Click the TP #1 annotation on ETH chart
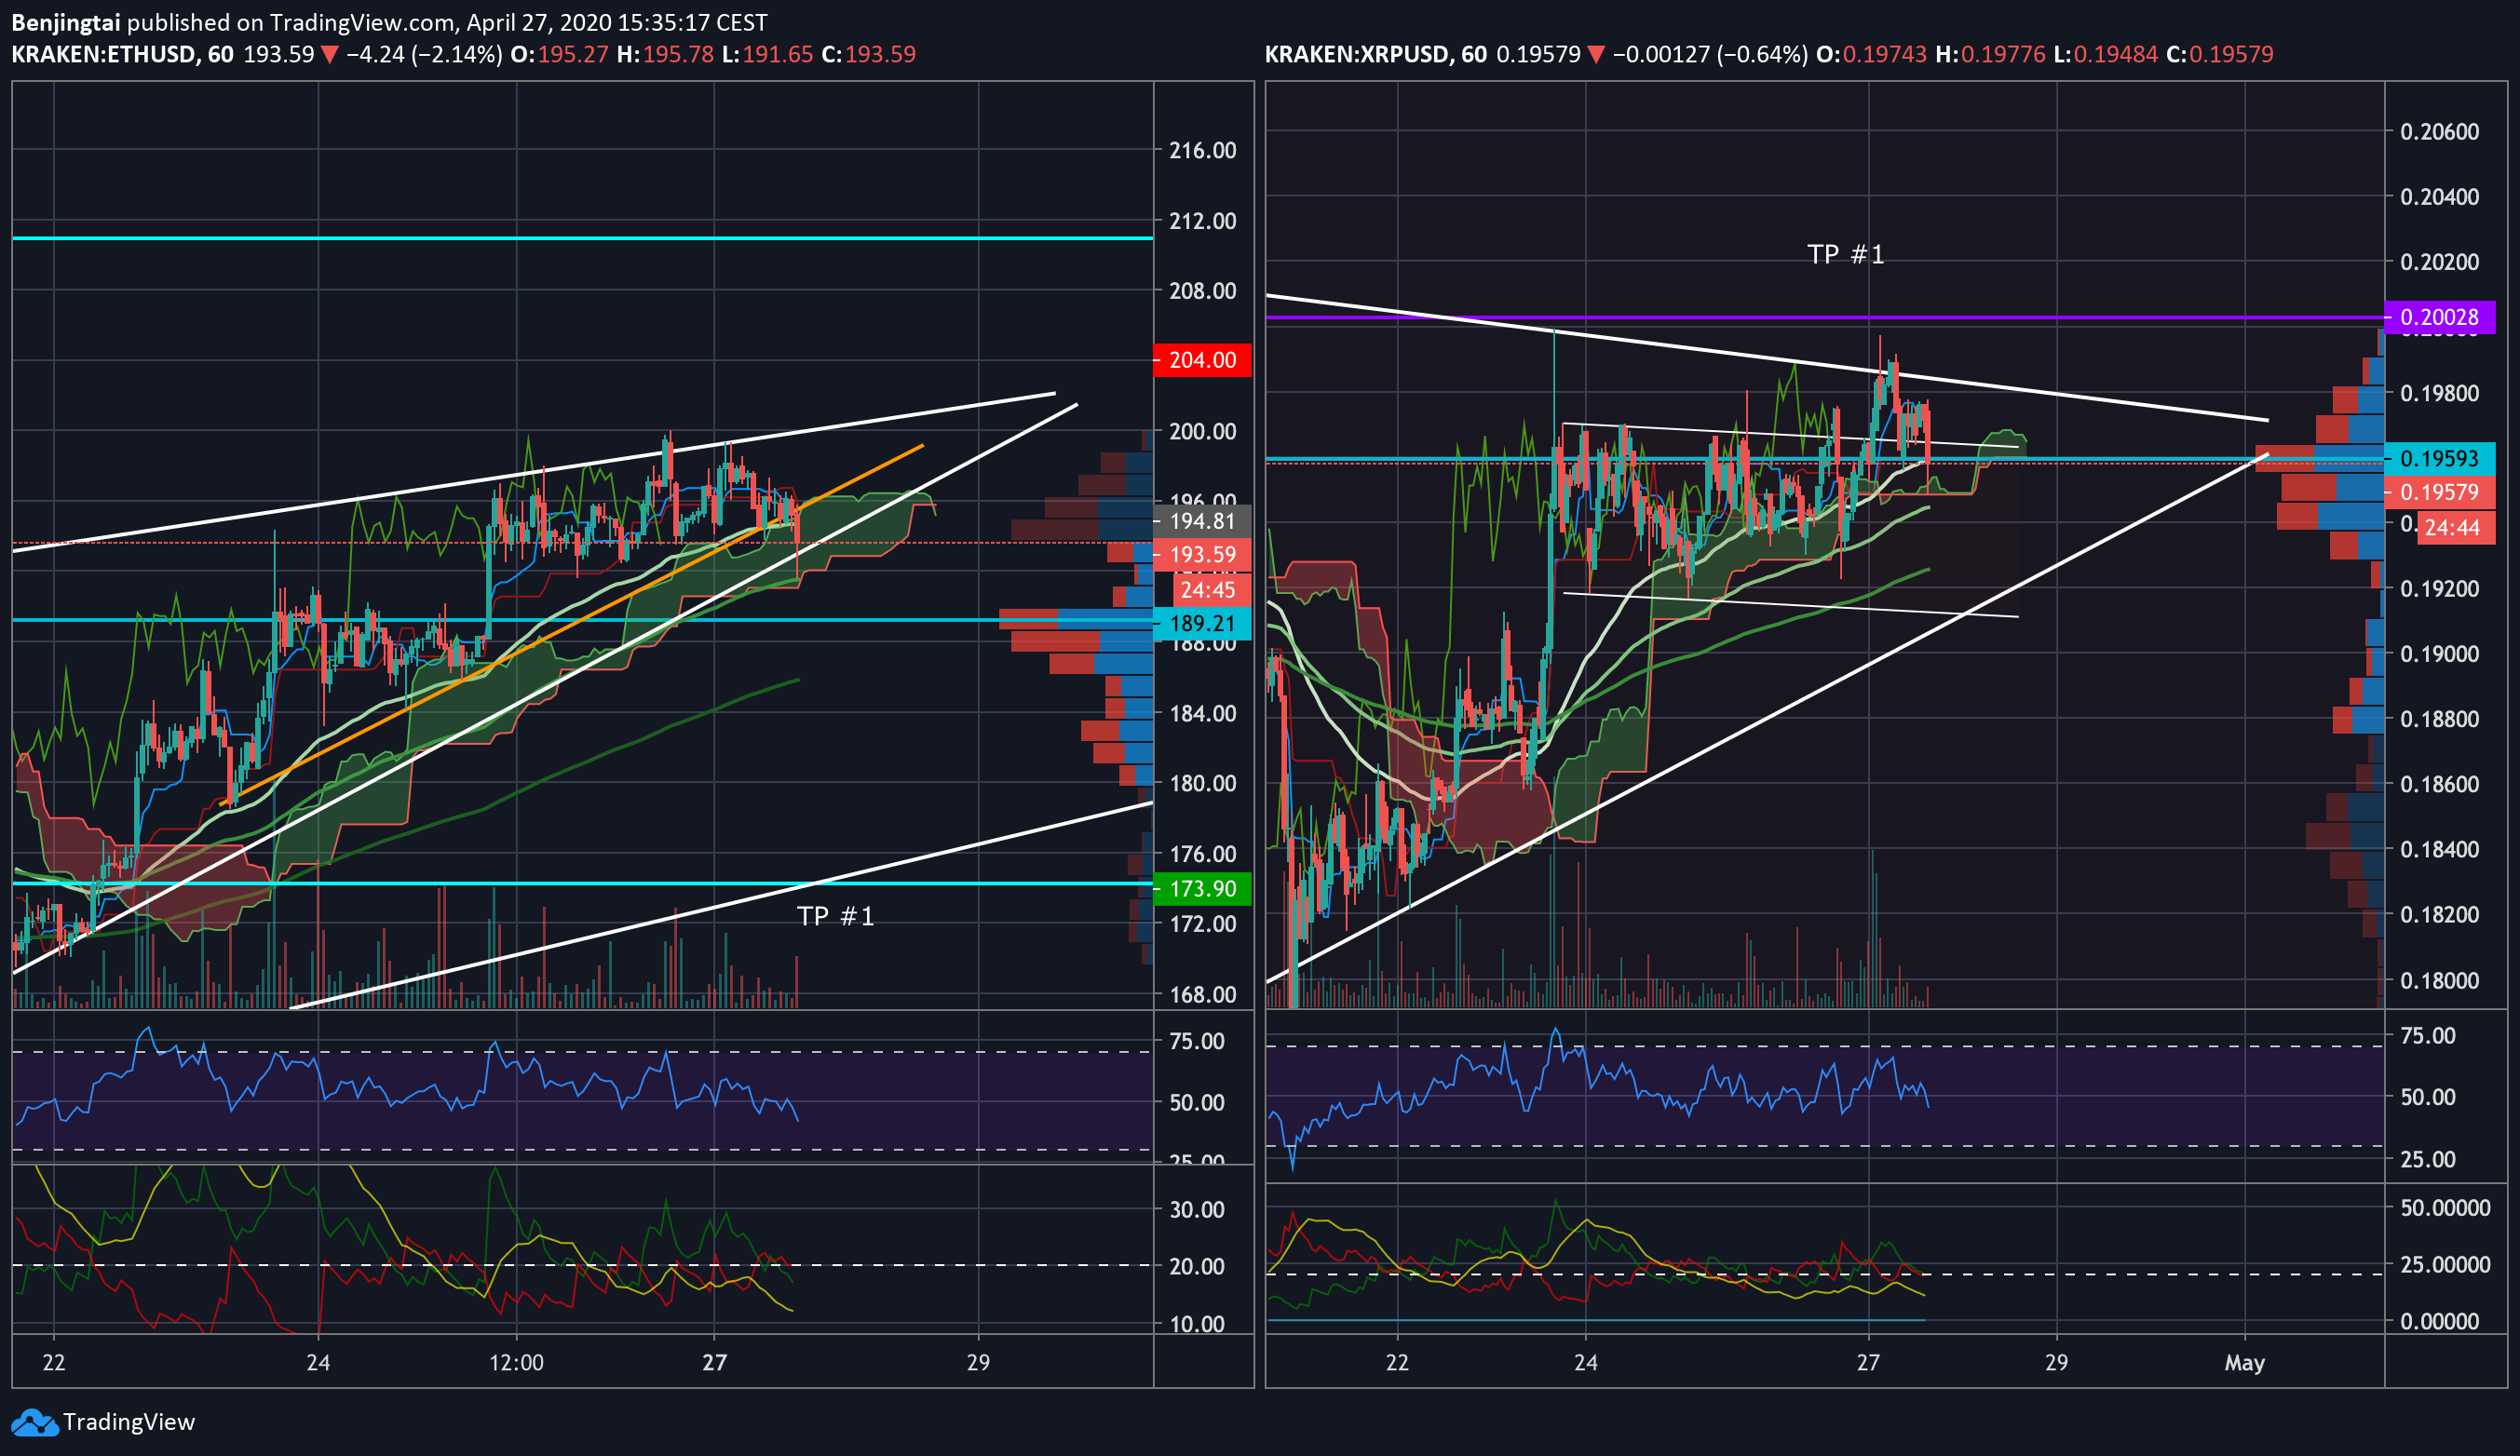This screenshot has height=1456, width=2520. pos(836,916)
